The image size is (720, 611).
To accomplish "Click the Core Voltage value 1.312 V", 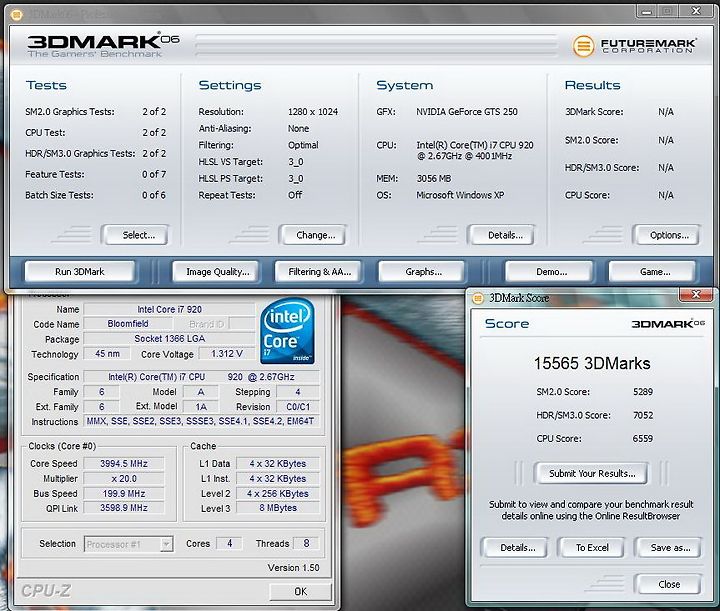I will coord(226,353).
